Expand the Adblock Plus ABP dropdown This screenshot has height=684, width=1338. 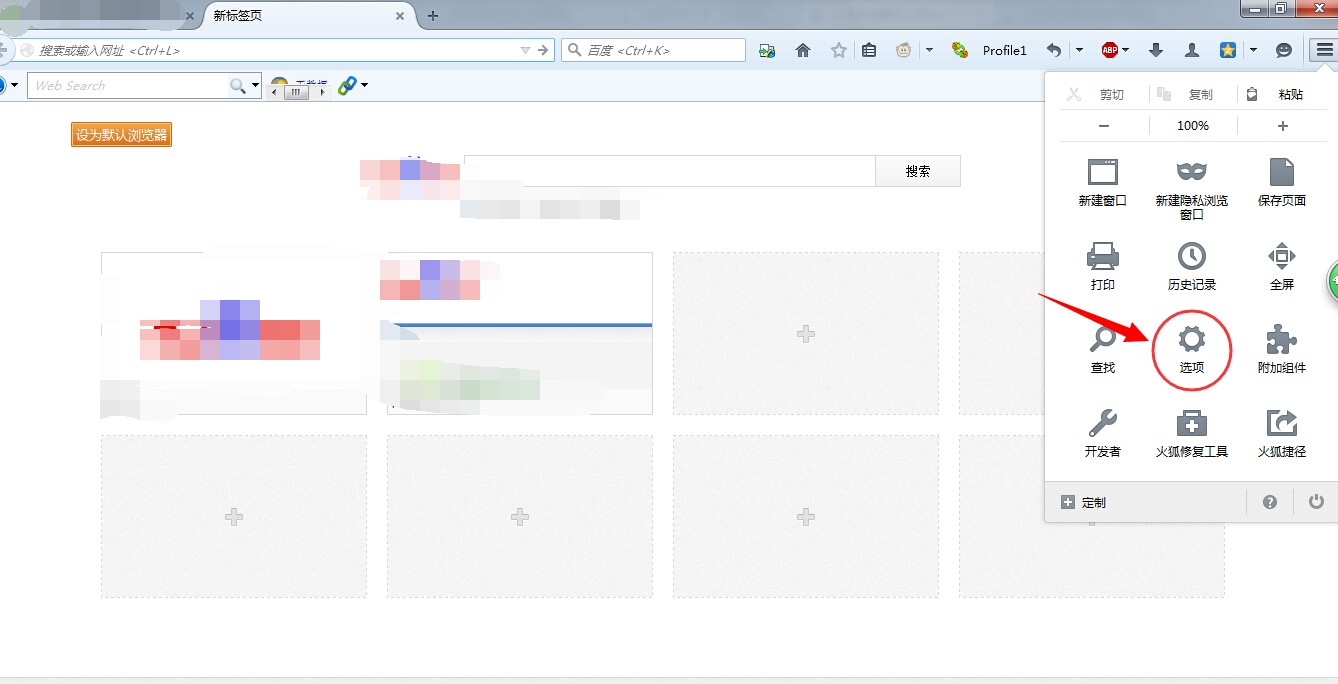pyautogui.click(x=1125, y=50)
